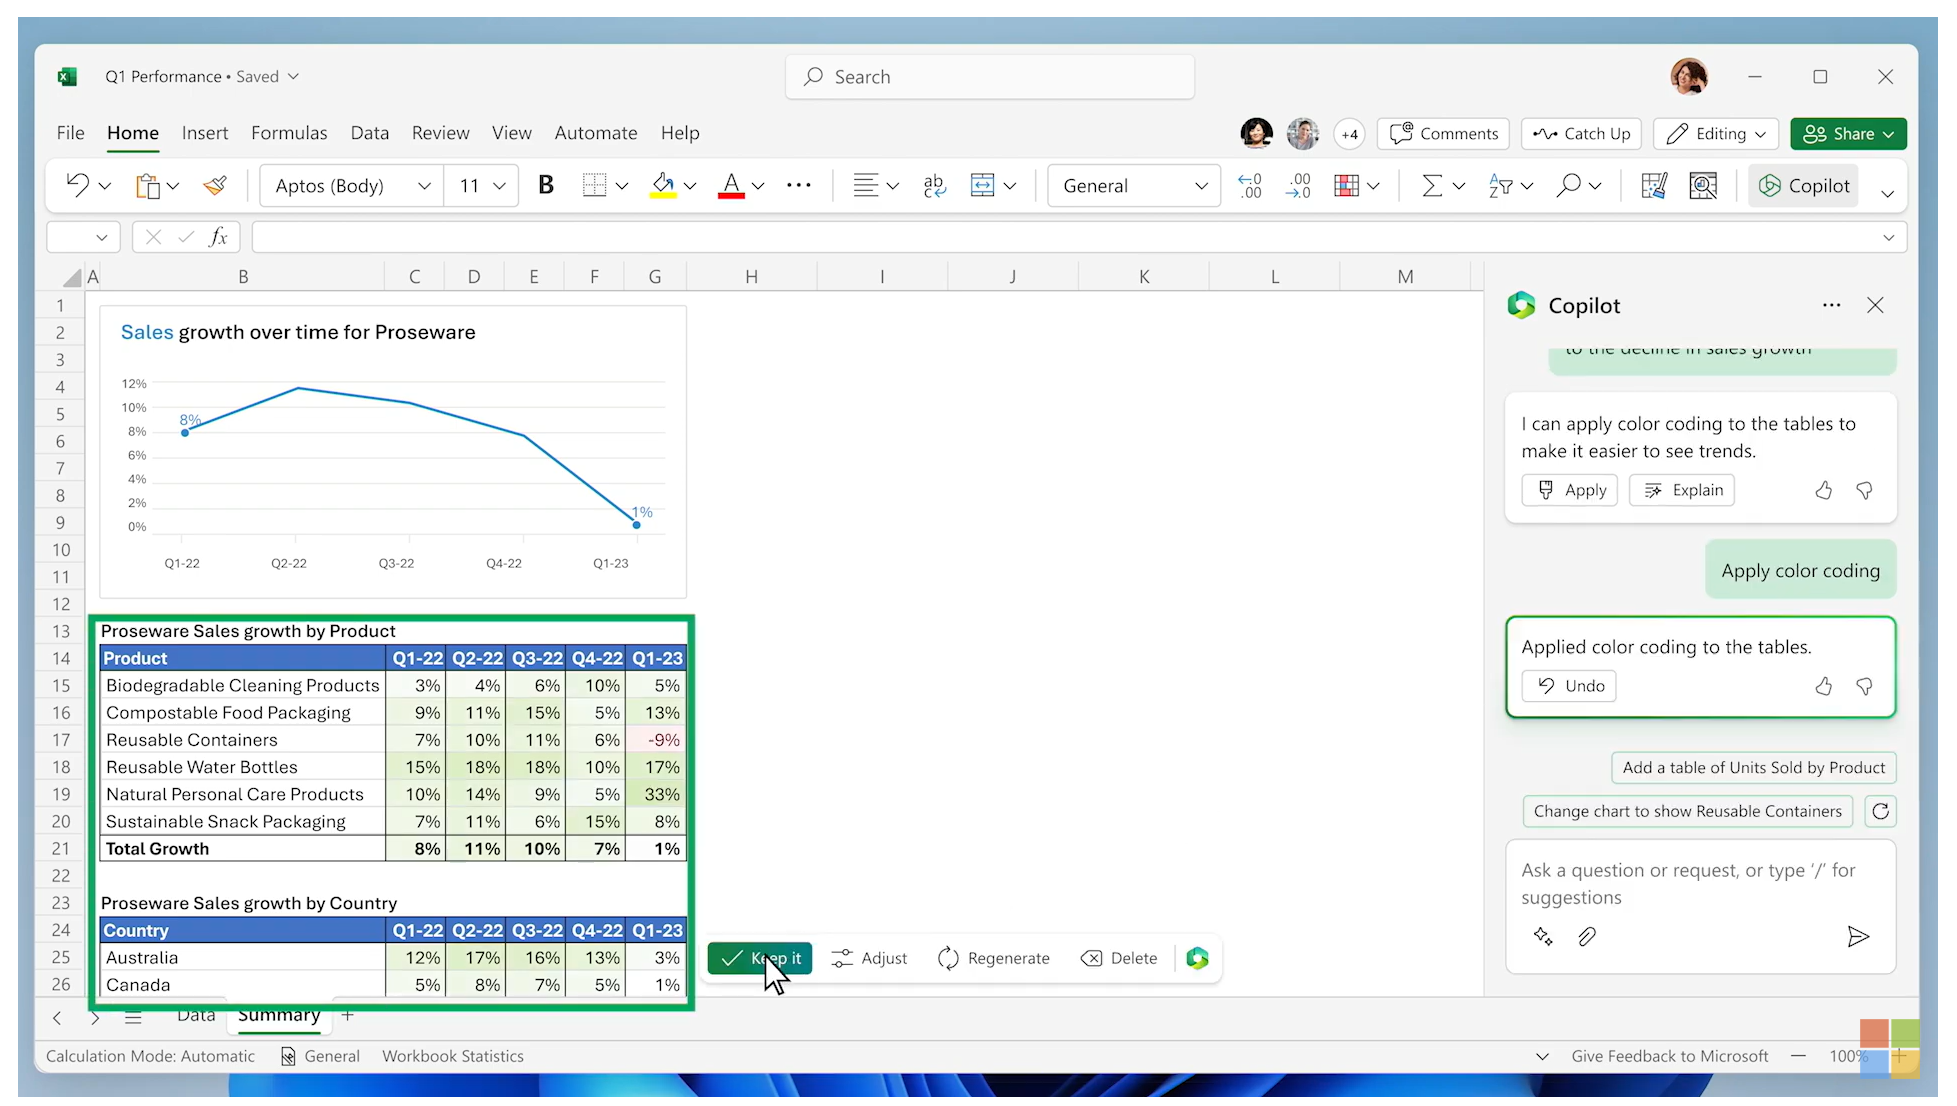Viewport: 1957px width, 1106px height.
Task: Click the attach paperclip icon
Action: pyautogui.click(x=1587, y=937)
